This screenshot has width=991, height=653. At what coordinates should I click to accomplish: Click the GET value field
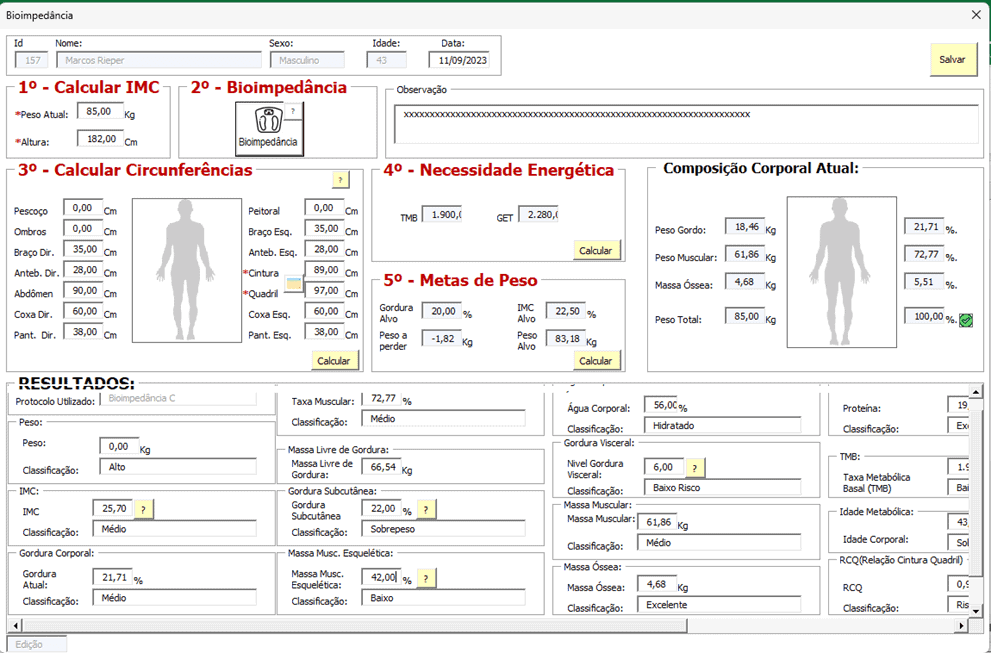538,214
